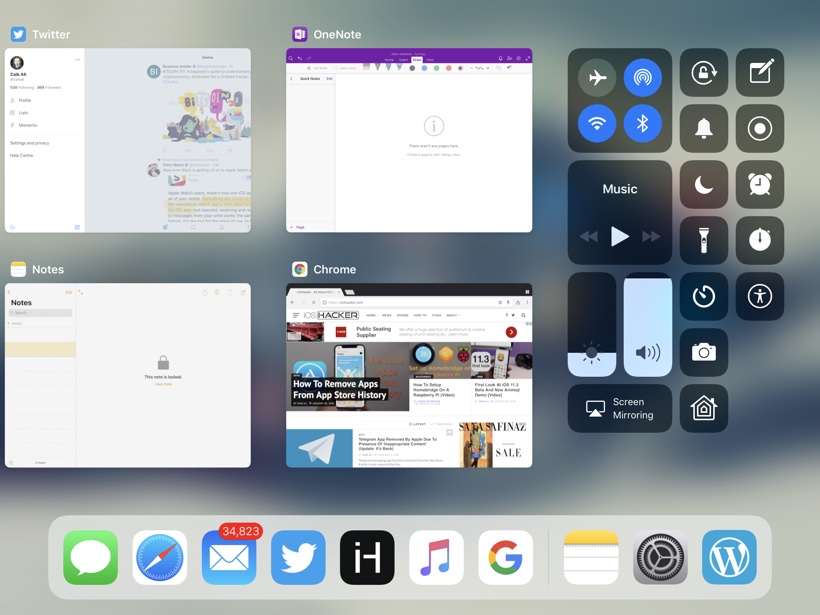Open WordPress from the dock
820x615 pixels.
730,557
